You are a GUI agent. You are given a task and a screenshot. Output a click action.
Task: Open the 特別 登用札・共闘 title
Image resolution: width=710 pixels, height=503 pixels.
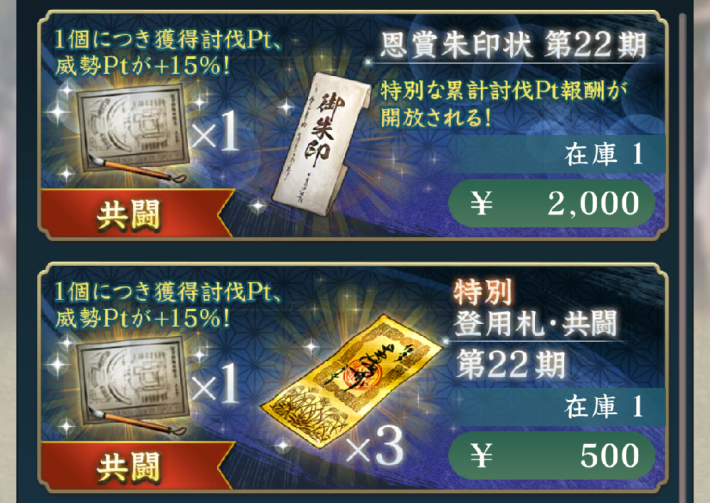[535, 308]
